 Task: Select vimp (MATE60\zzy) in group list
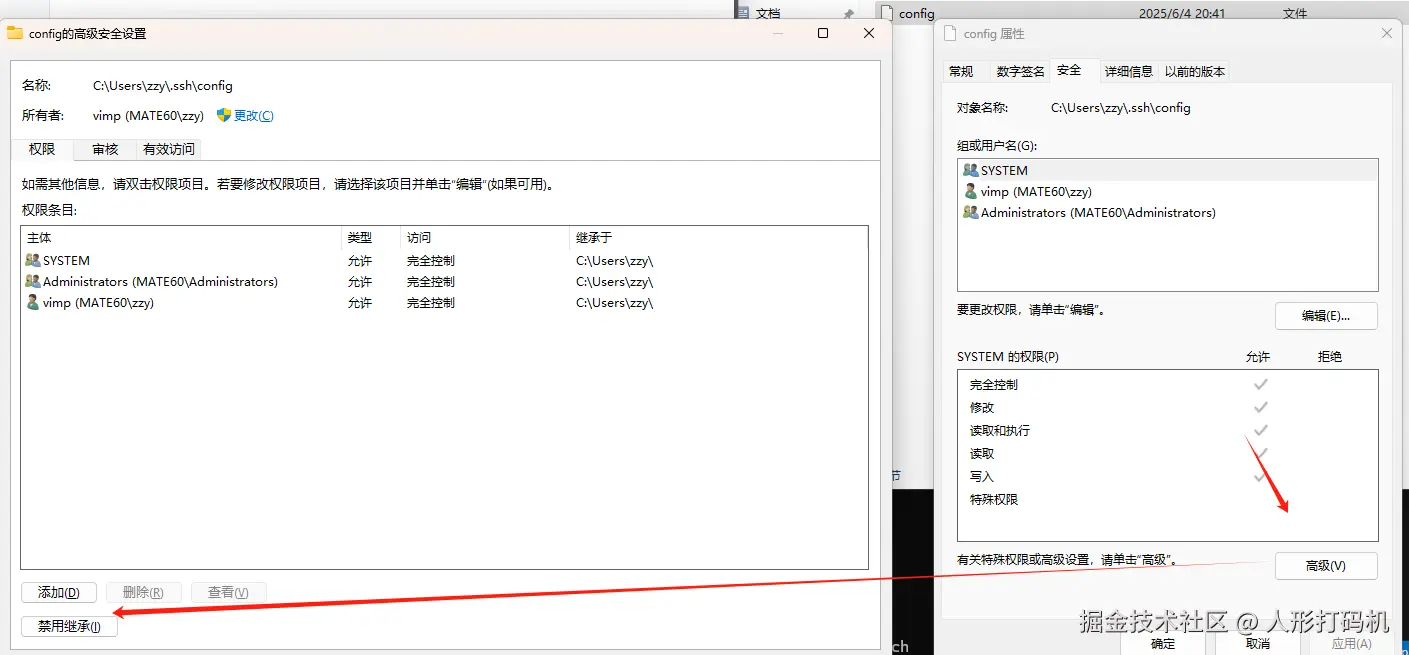1167,191
